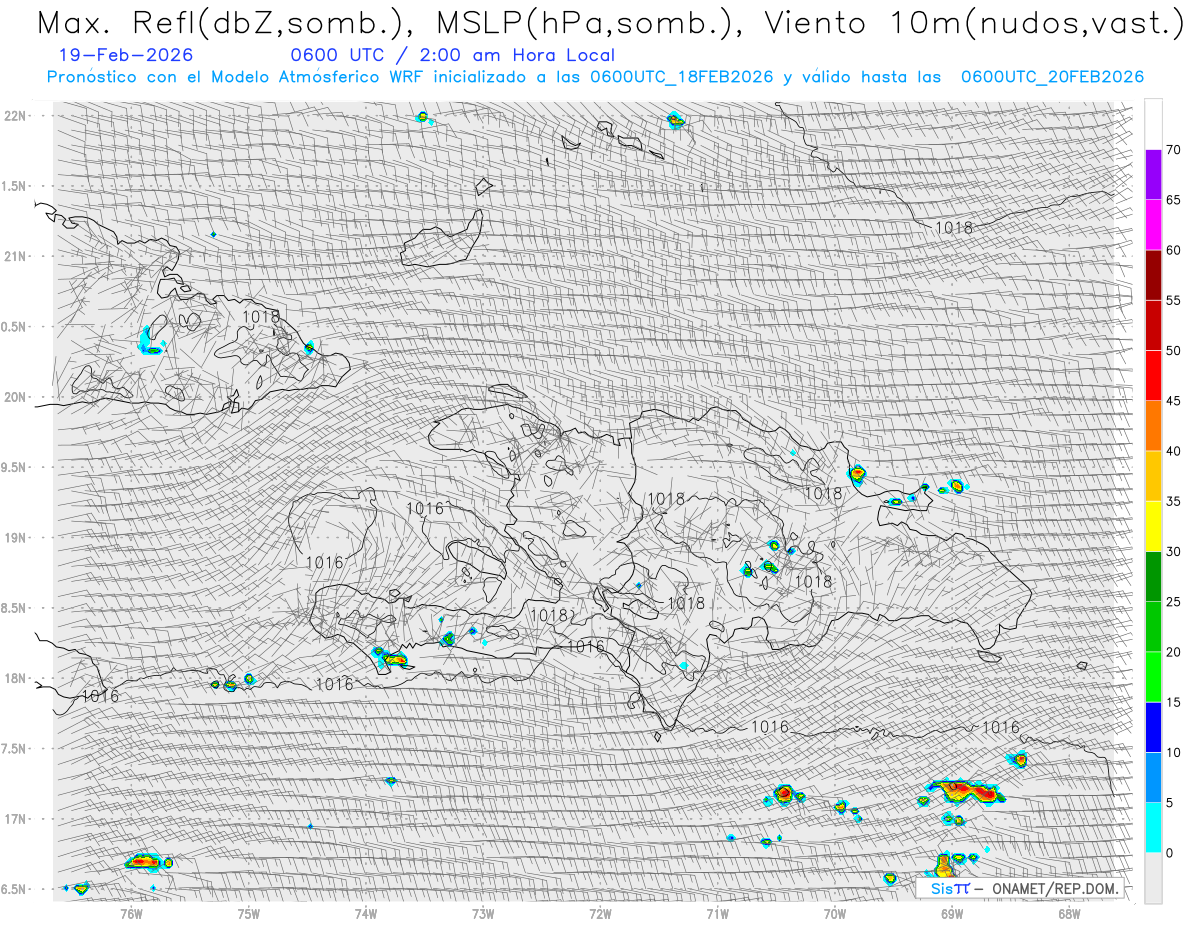Click the '21N' latitude axis label

pos(14,257)
